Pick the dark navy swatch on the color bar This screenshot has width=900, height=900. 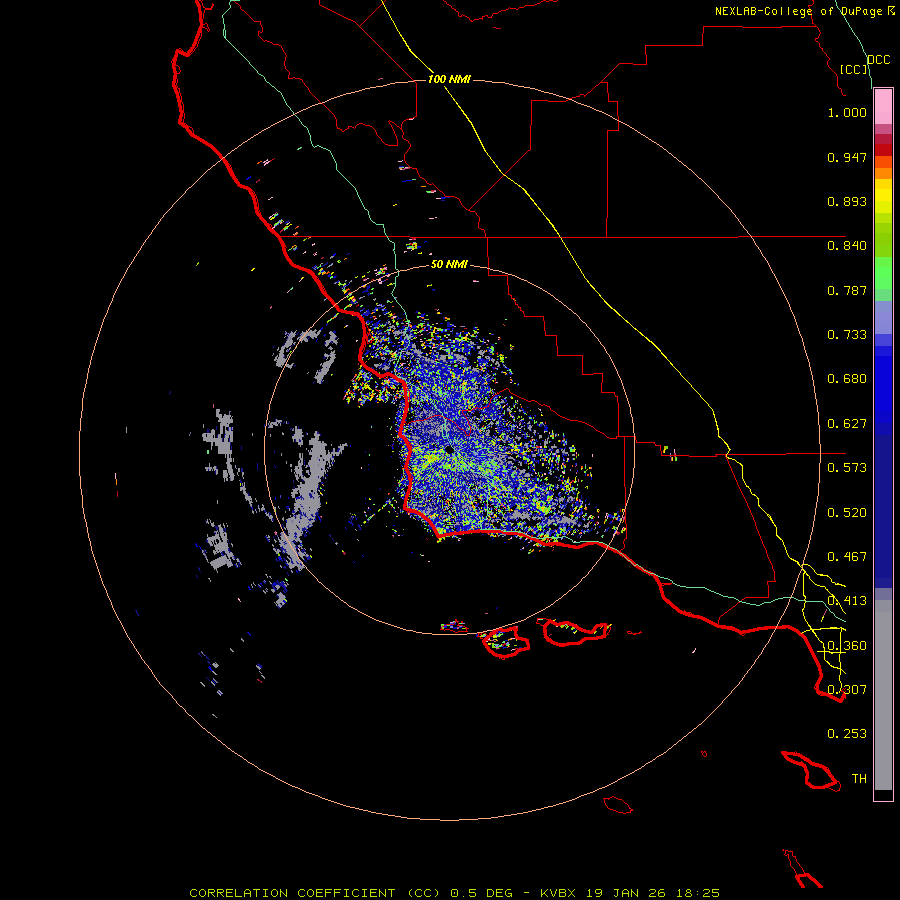[x=883, y=506]
